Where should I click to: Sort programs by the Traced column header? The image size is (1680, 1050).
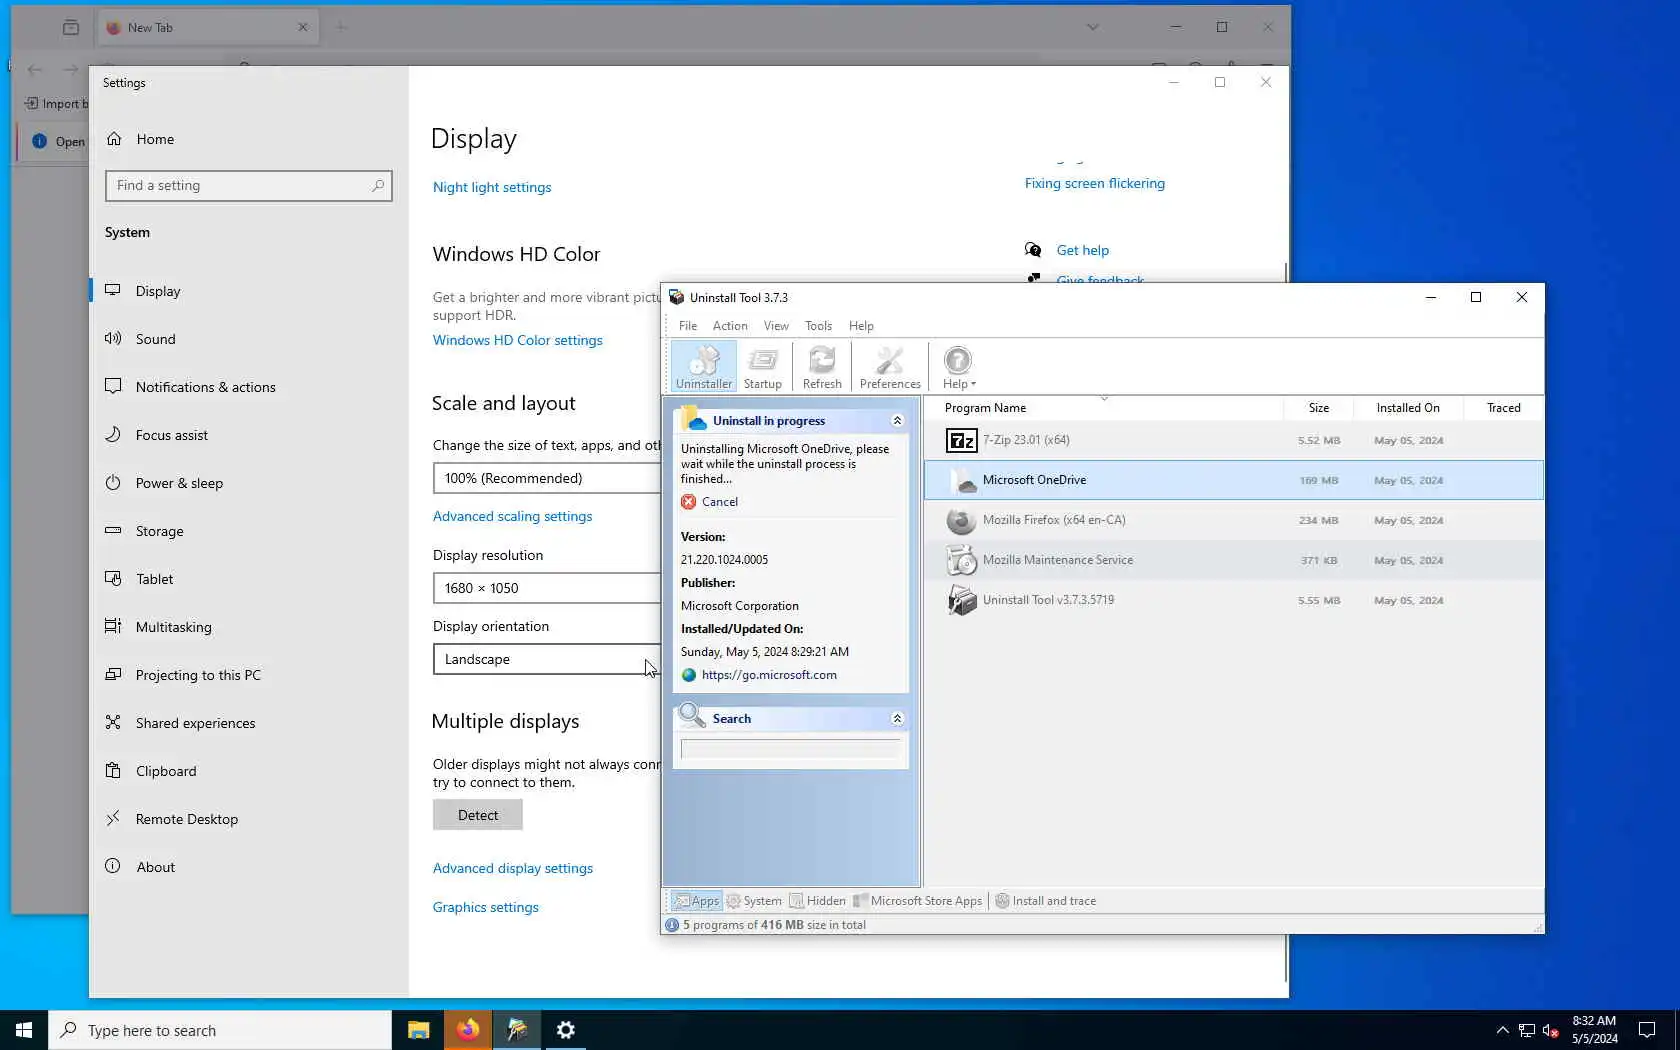pos(1503,408)
